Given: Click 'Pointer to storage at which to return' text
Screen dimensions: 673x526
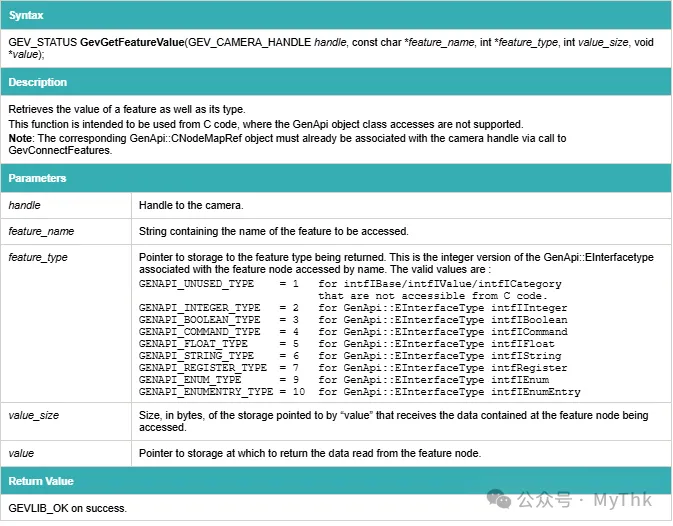Looking at the screenshot, I should click(310, 453).
